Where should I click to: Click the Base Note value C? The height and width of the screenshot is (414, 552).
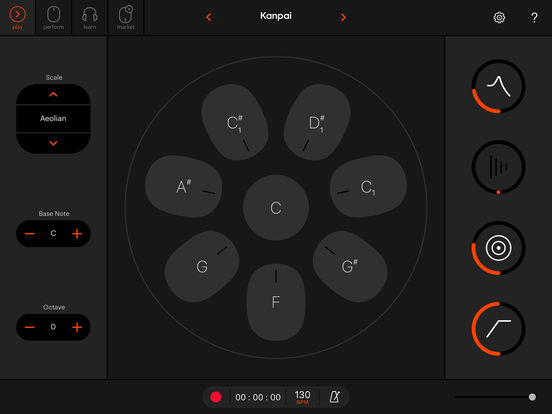point(53,233)
